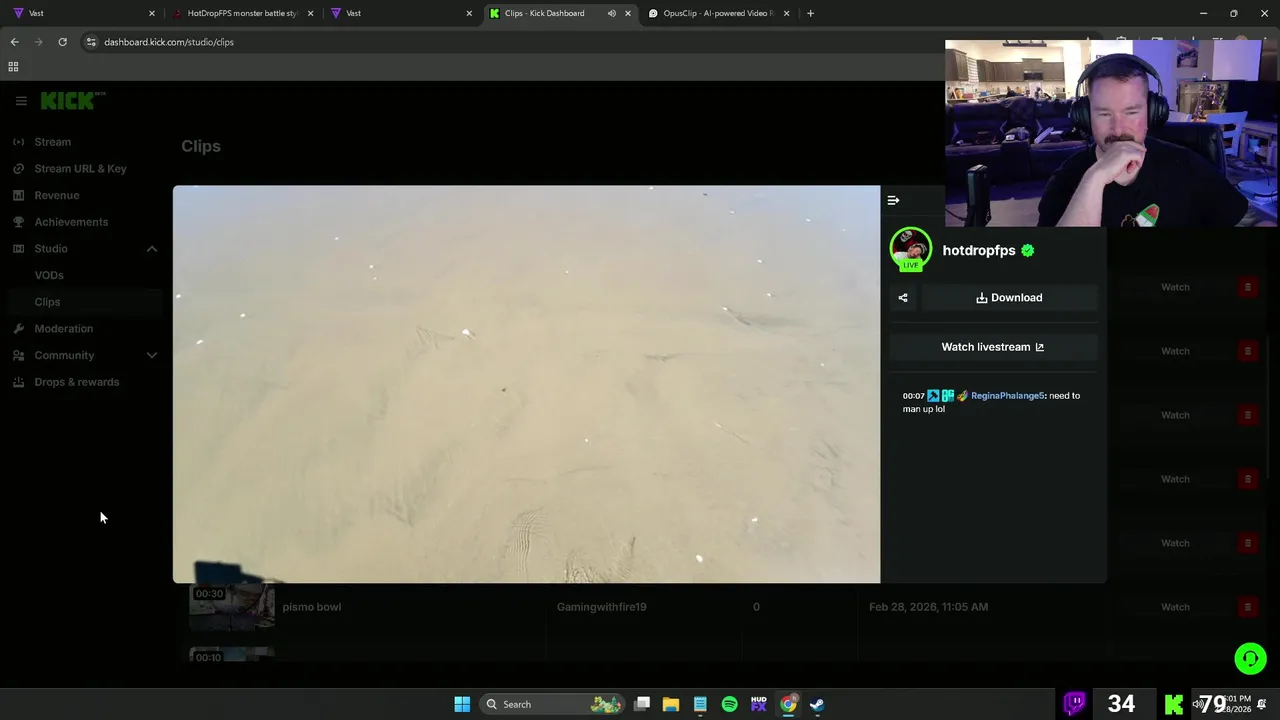Collapse the clip side panel icon
Viewport: 1280px width, 720px height.
[x=893, y=200]
